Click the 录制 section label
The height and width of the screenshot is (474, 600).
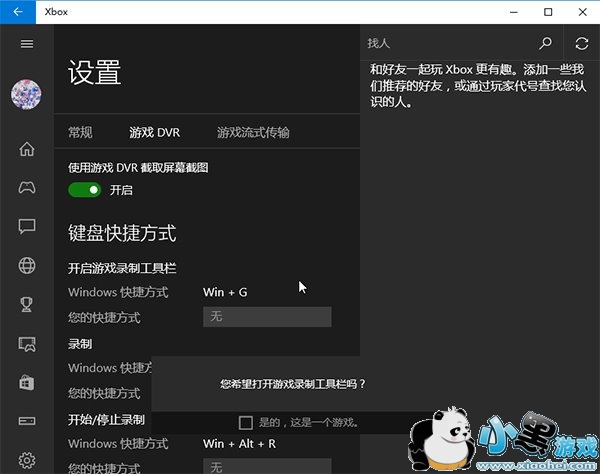pyautogui.click(x=80, y=344)
